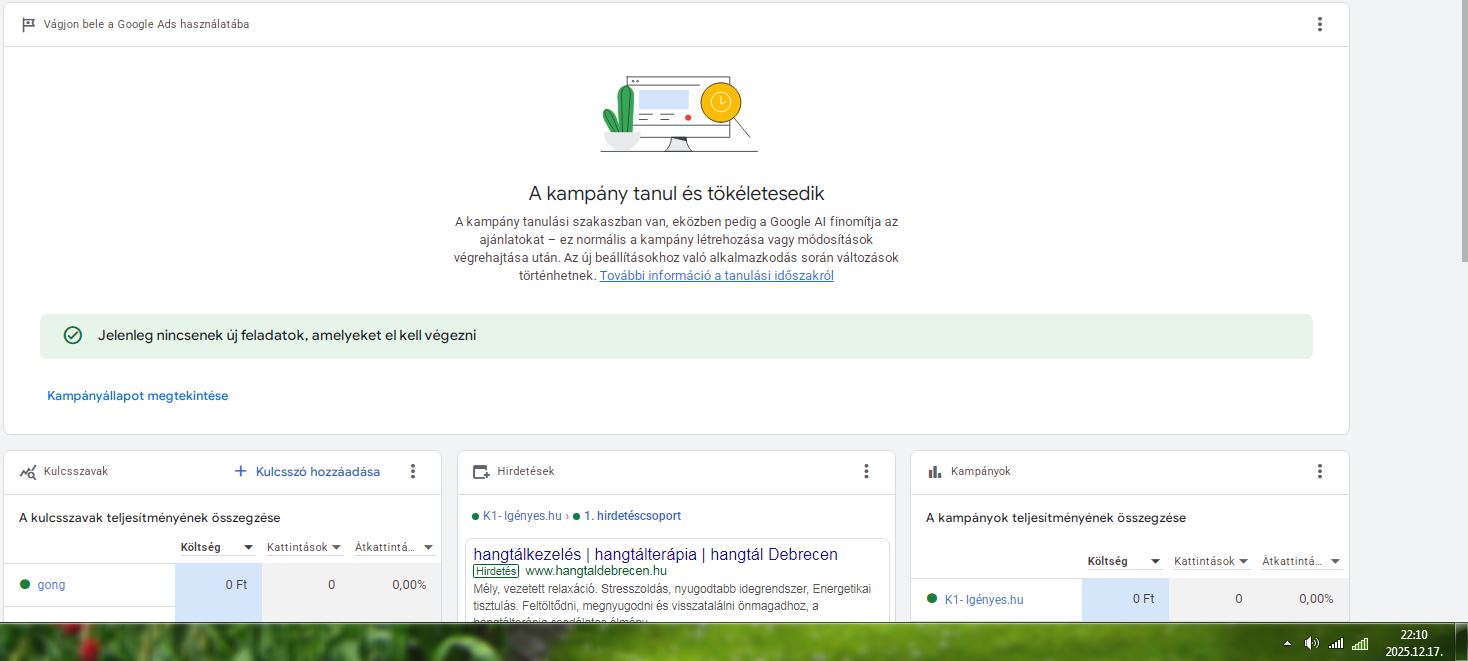Click the Hirdetések card header icon
Viewport: 1468px width, 661px height.
[x=481, y=471]
